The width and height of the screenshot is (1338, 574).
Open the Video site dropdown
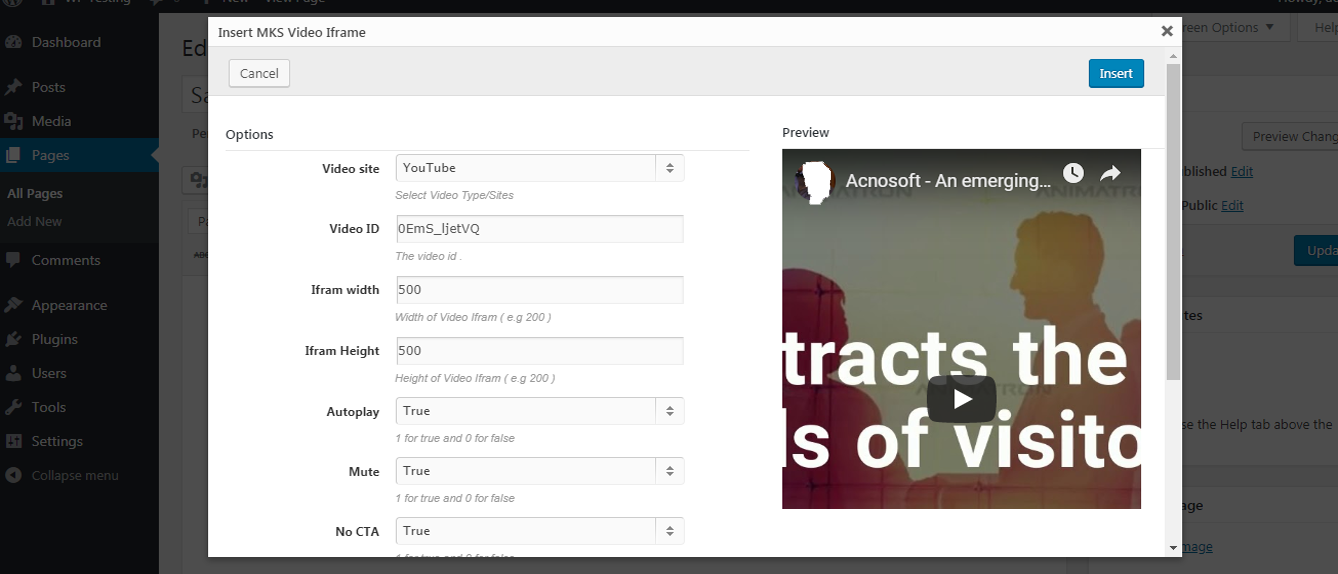(540, 168)
